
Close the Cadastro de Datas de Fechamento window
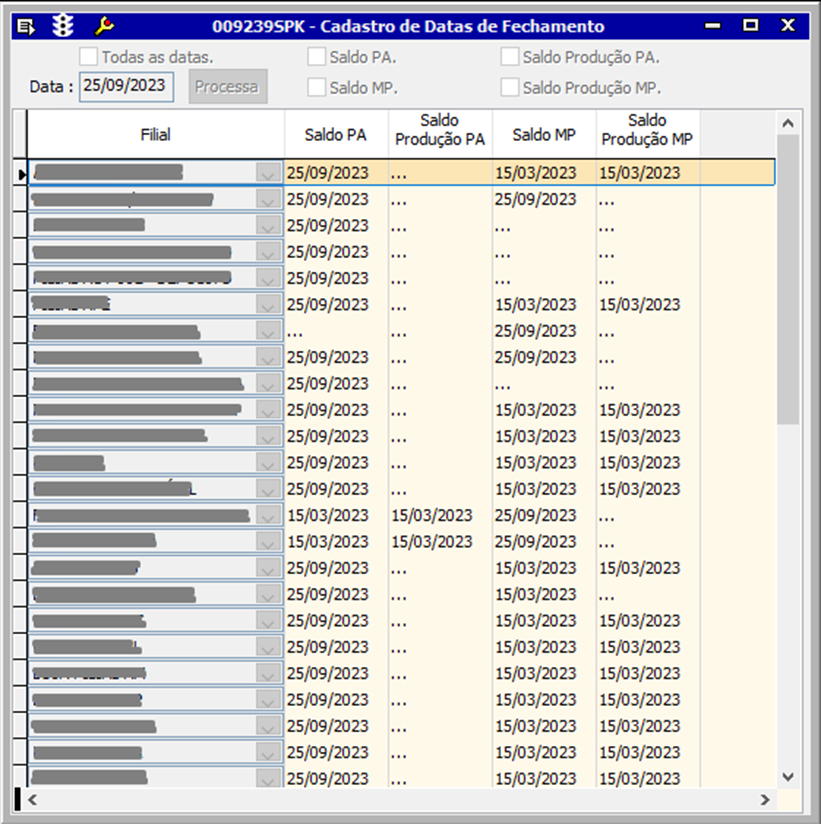(x=788, y=25)
